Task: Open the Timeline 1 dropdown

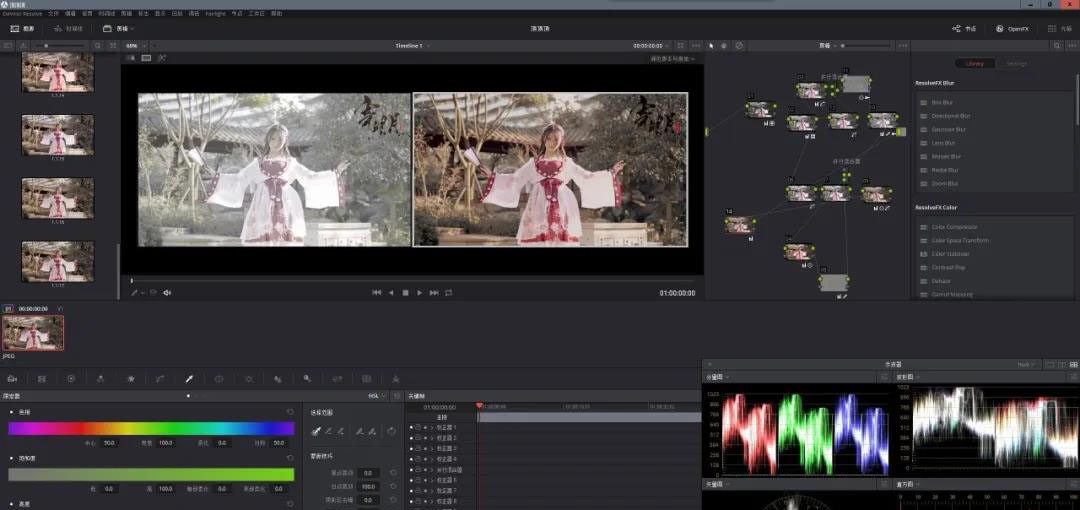Action: 413,45
